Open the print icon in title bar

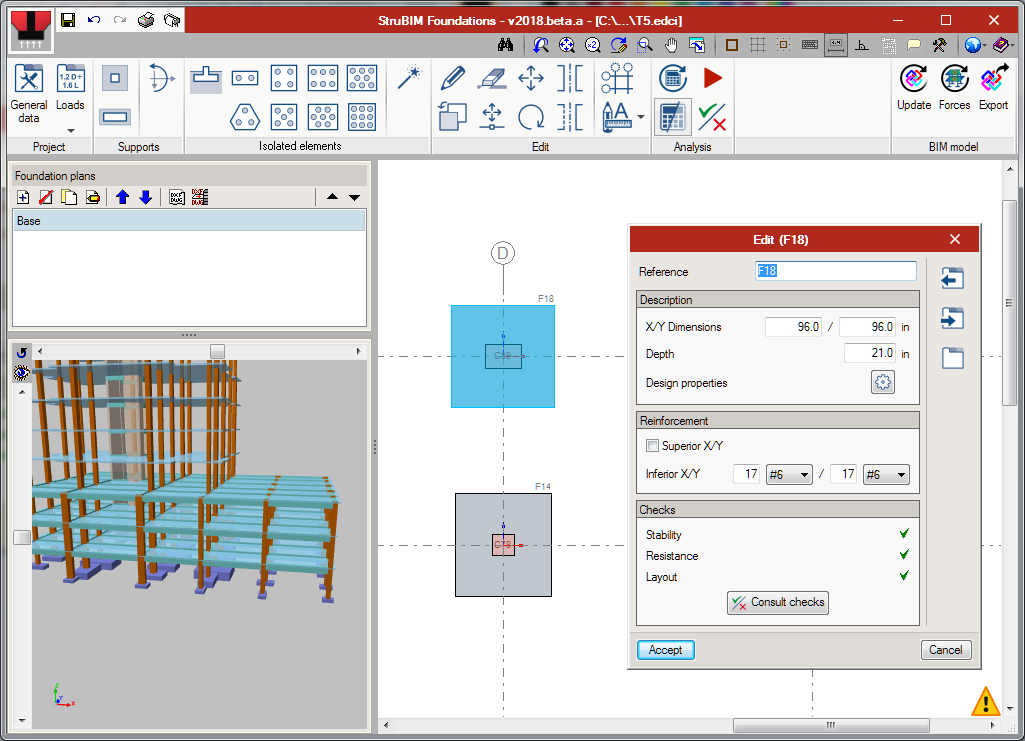coord(146,20)
